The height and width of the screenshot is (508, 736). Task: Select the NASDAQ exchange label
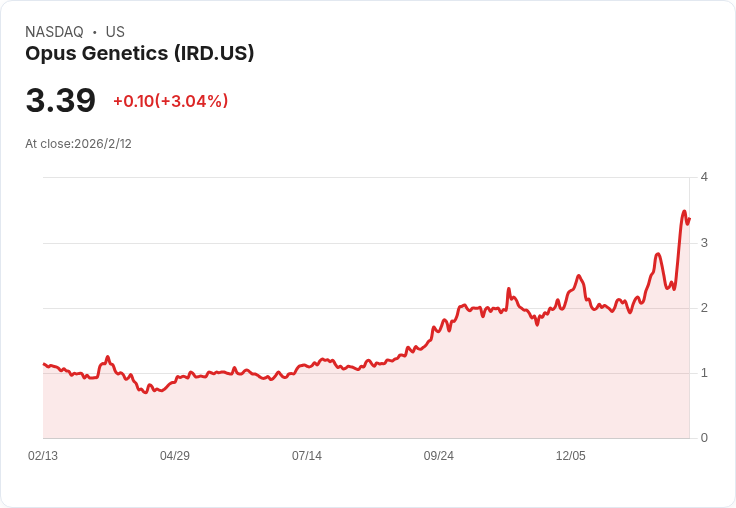(54, 32)
